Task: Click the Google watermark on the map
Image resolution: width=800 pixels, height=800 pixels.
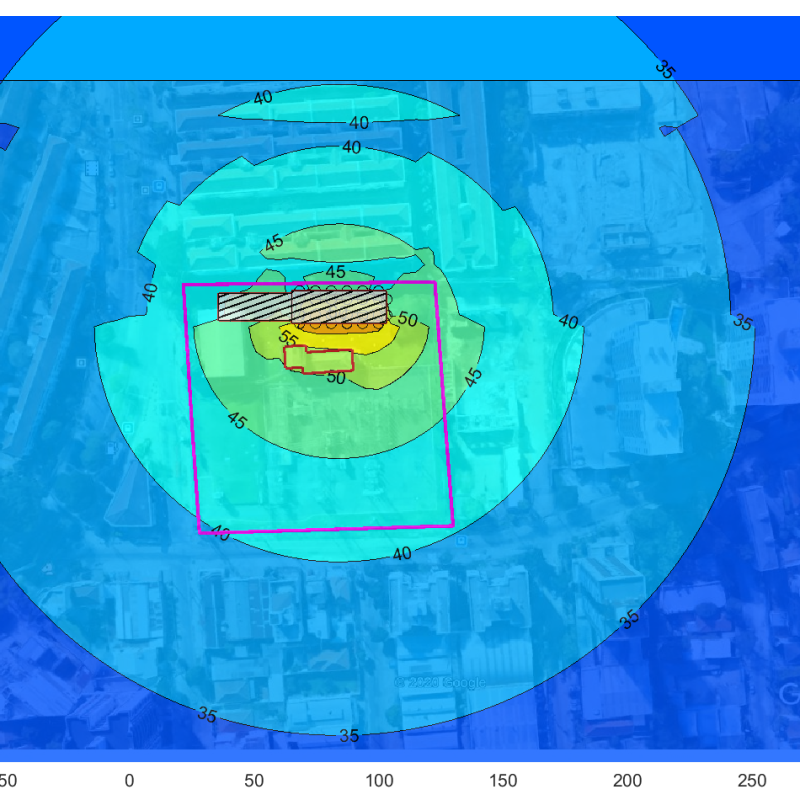Action: 440,683
